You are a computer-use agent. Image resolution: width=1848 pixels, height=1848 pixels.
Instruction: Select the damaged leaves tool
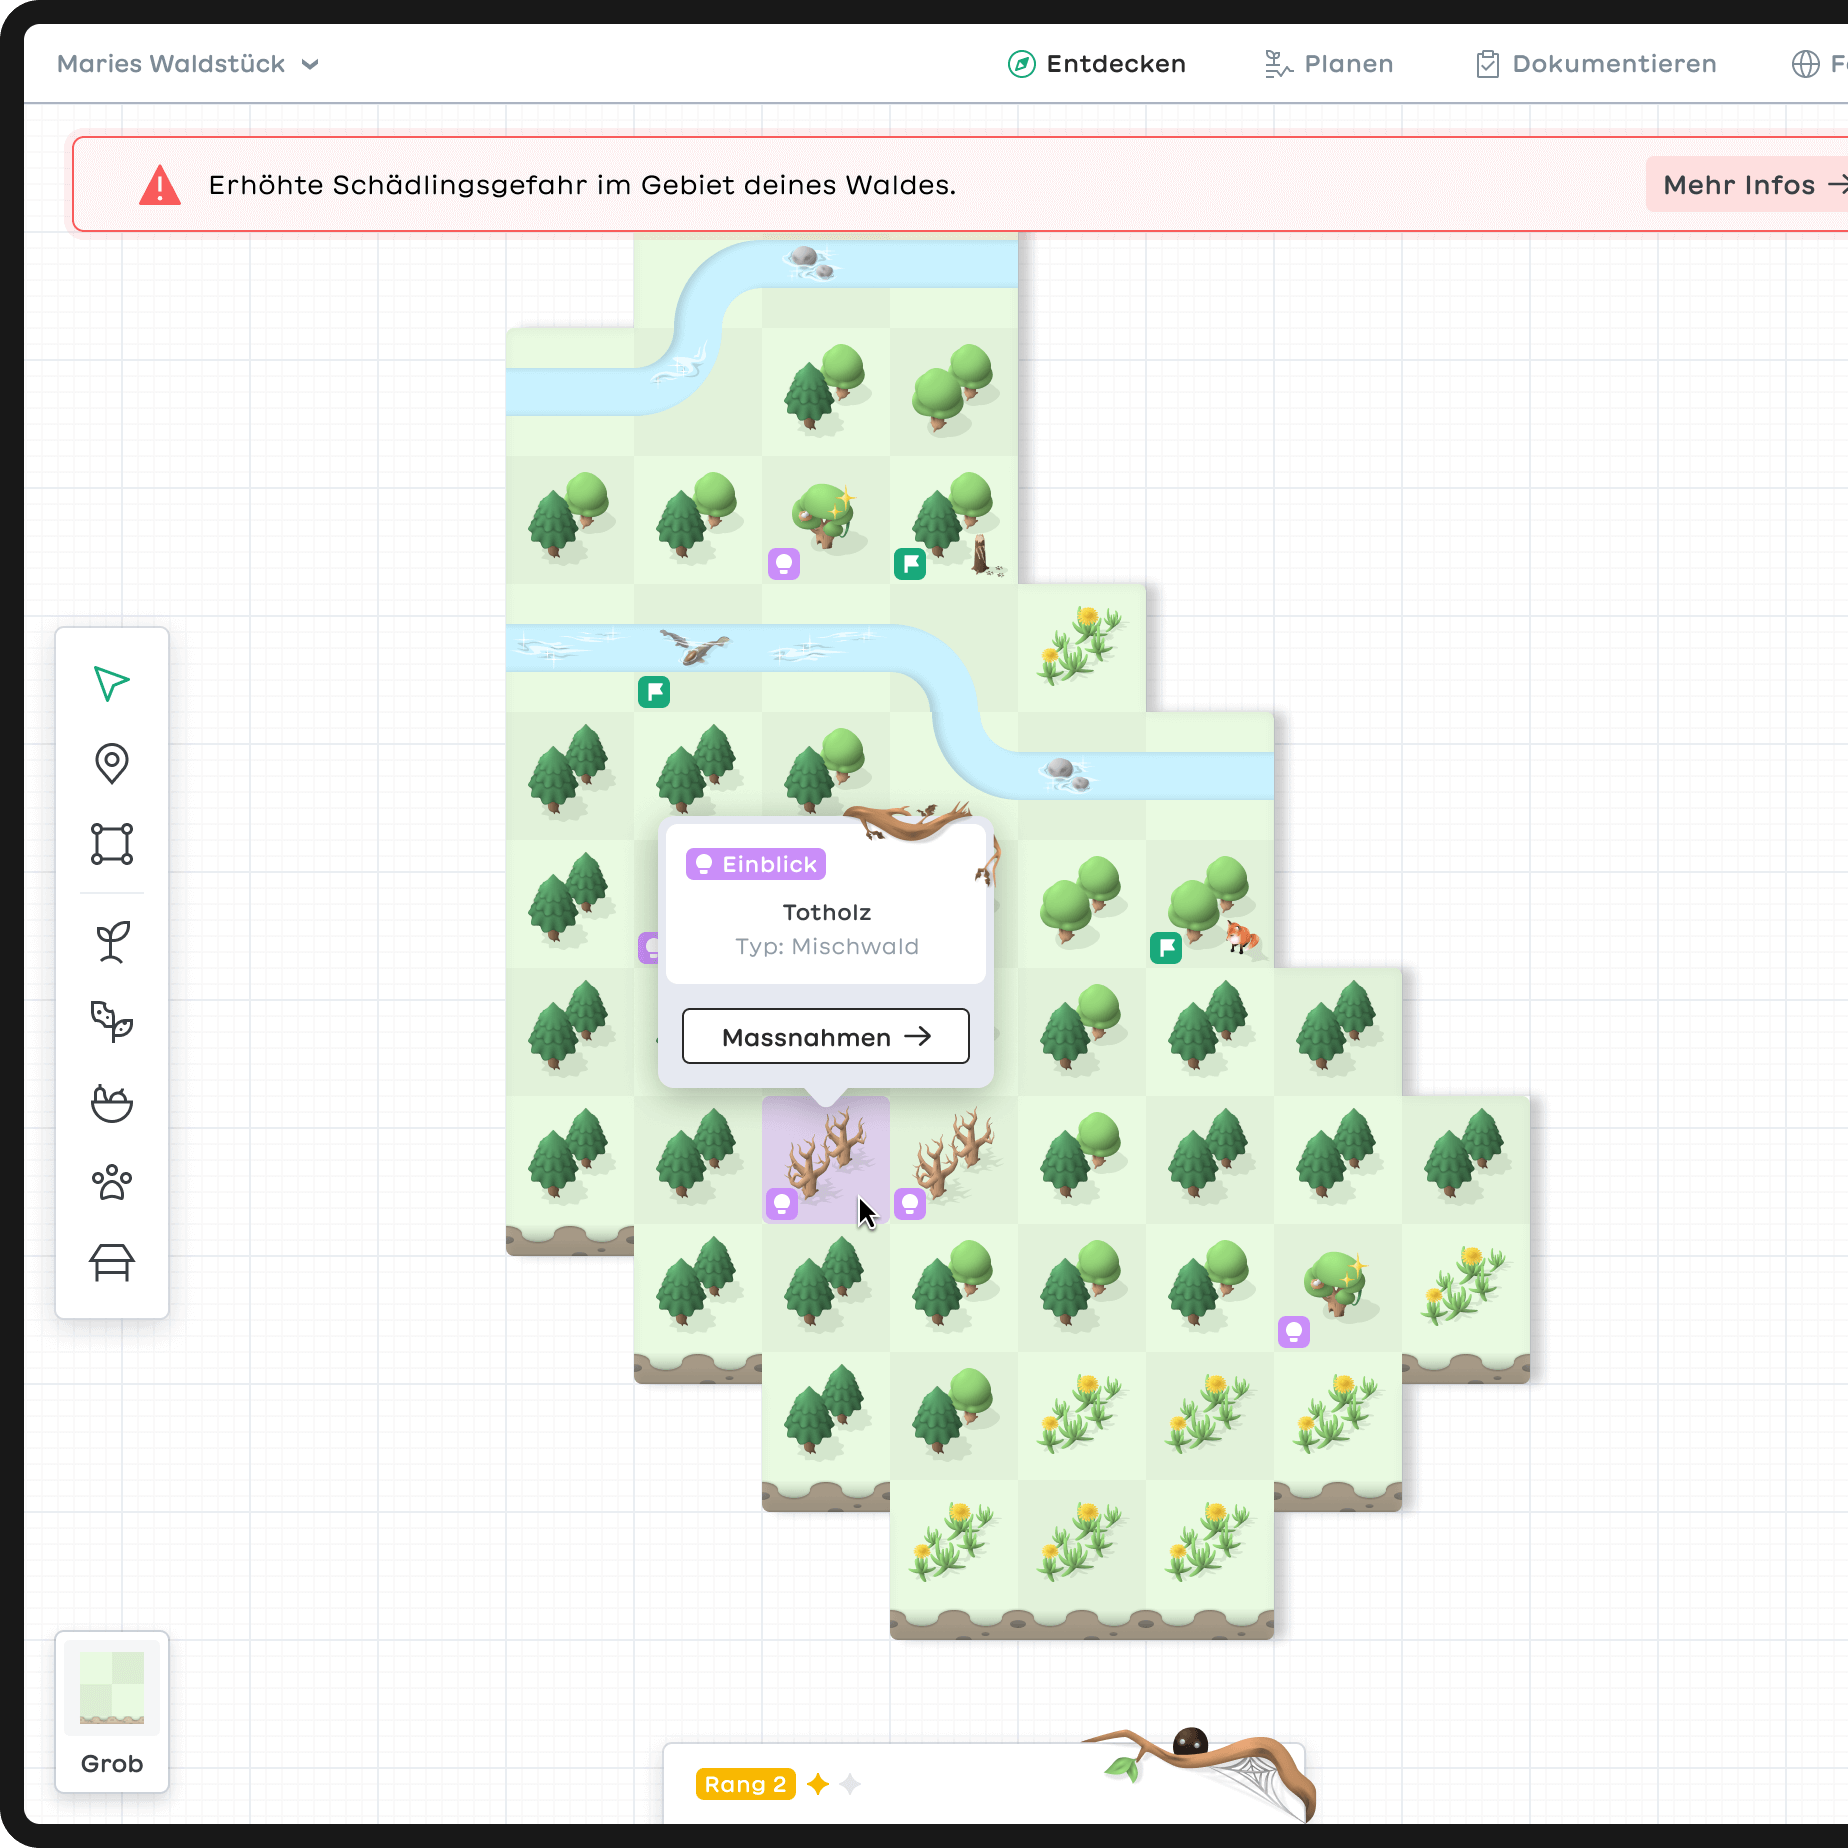pos(111,1022)
